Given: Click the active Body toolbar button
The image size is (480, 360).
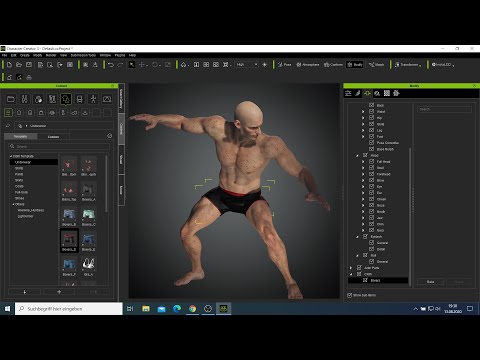Looking at the screenshot, I should (355, 65).
